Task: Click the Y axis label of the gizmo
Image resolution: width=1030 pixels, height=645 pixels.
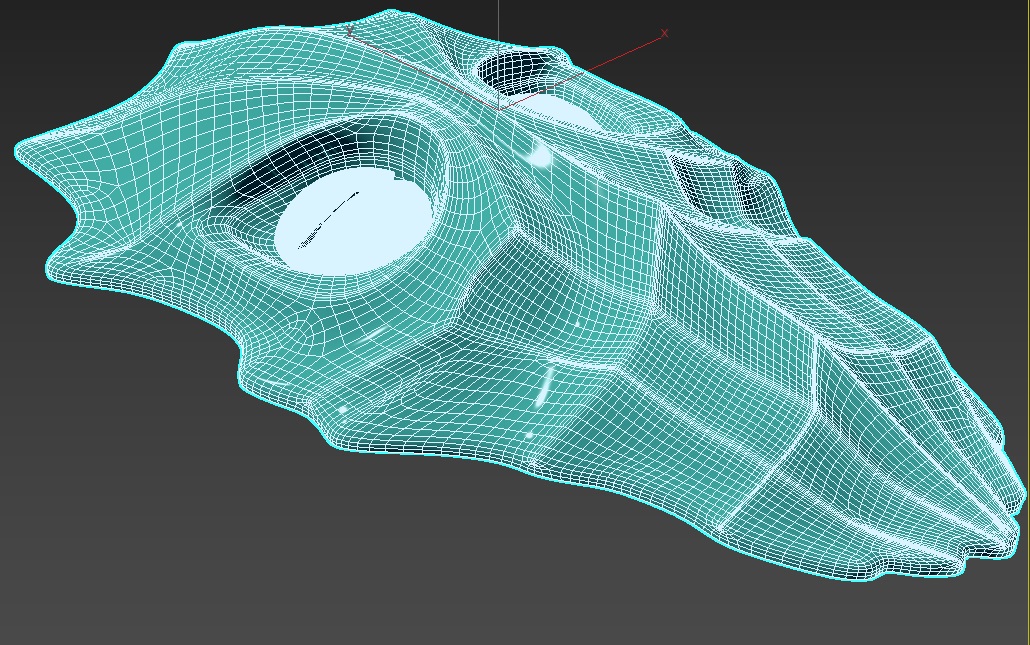Action: (349, 30)
